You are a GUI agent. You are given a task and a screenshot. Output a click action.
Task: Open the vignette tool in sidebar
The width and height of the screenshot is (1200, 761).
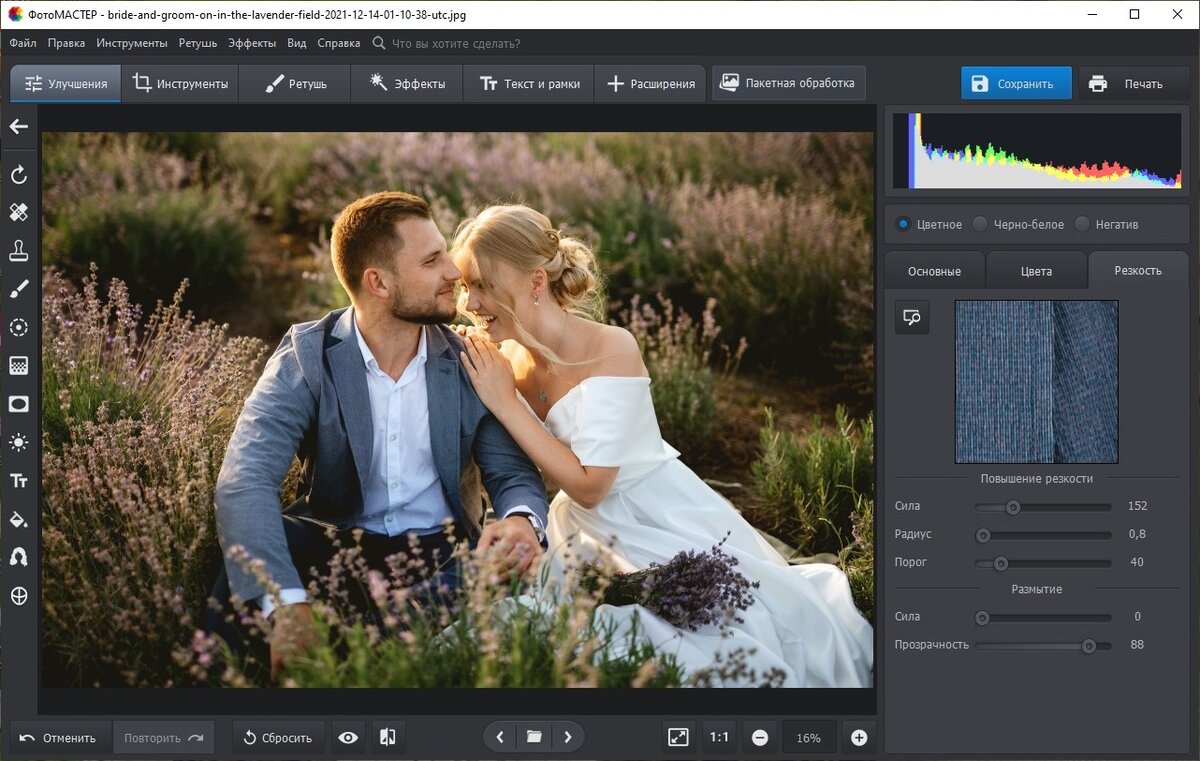pyautogui.click(x=19, y=404)
